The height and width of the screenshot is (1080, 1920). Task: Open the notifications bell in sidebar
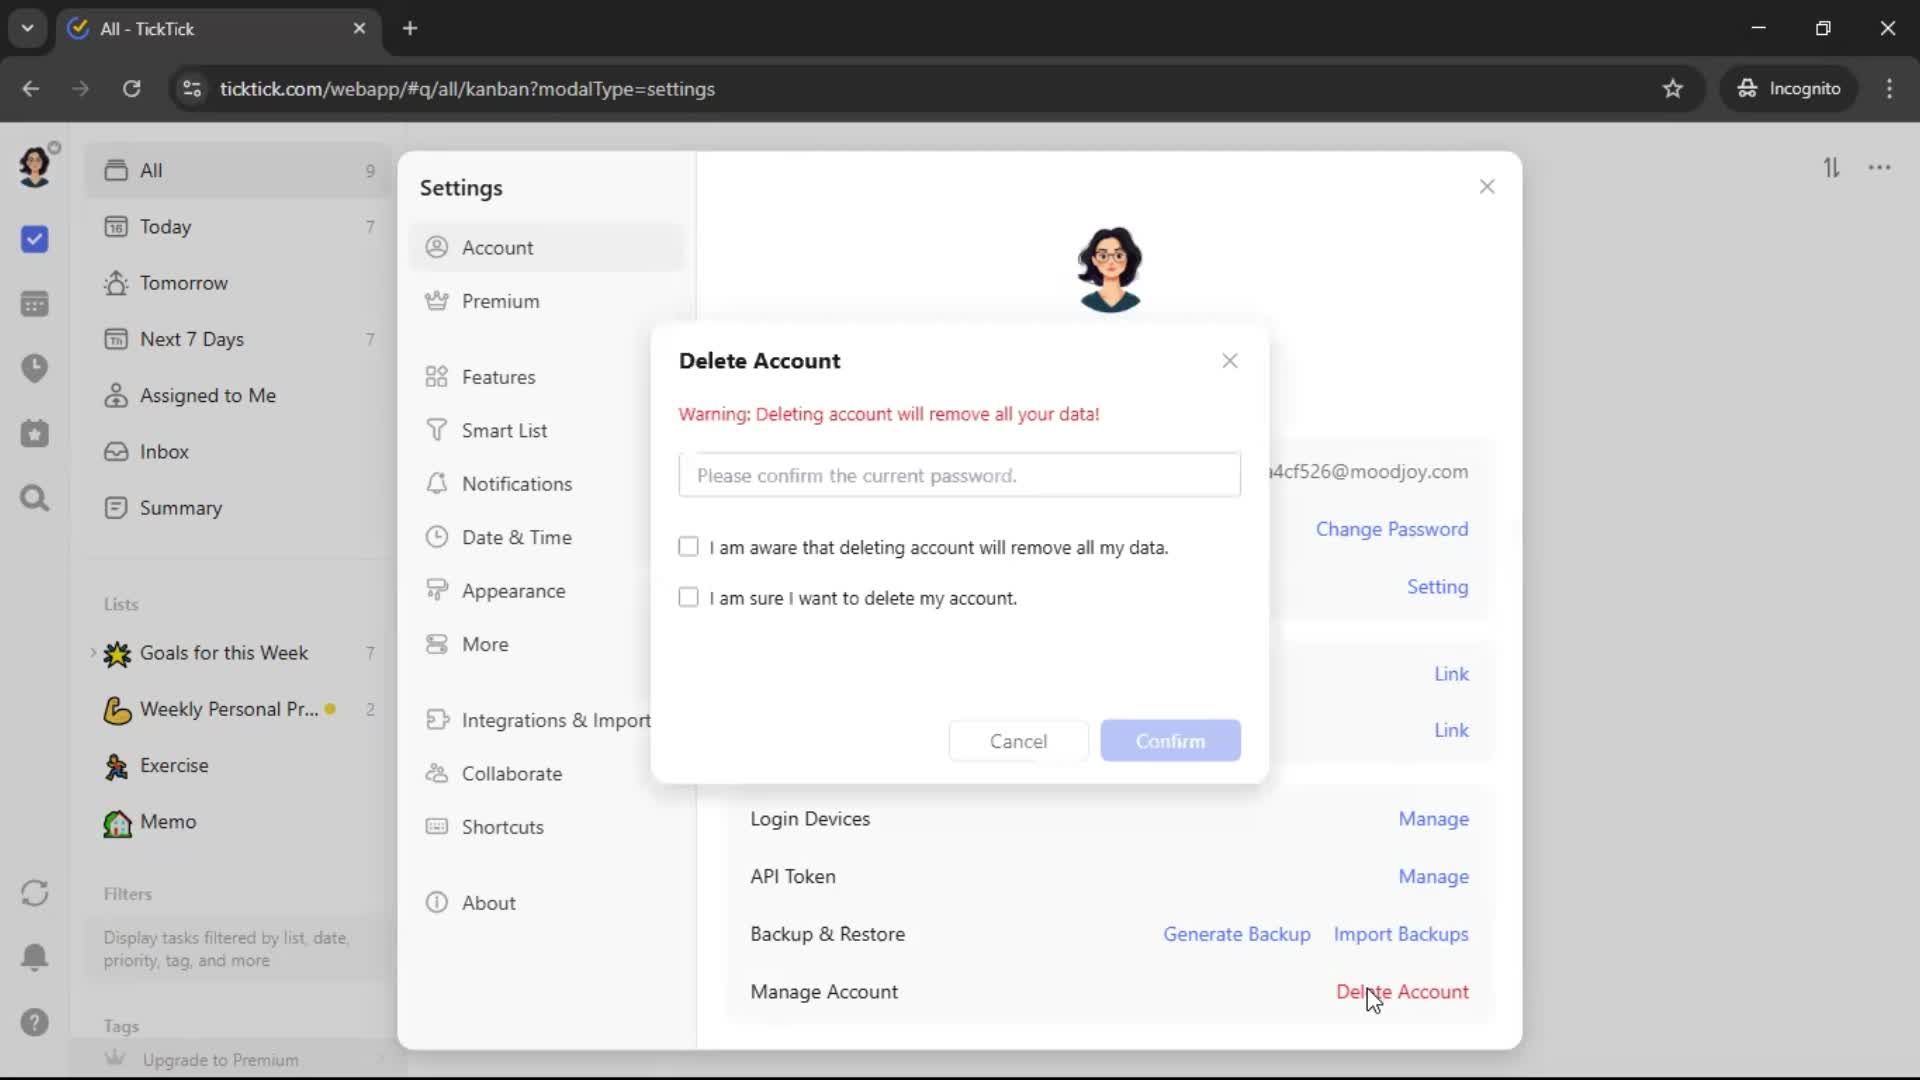click(x=35, y=957)
